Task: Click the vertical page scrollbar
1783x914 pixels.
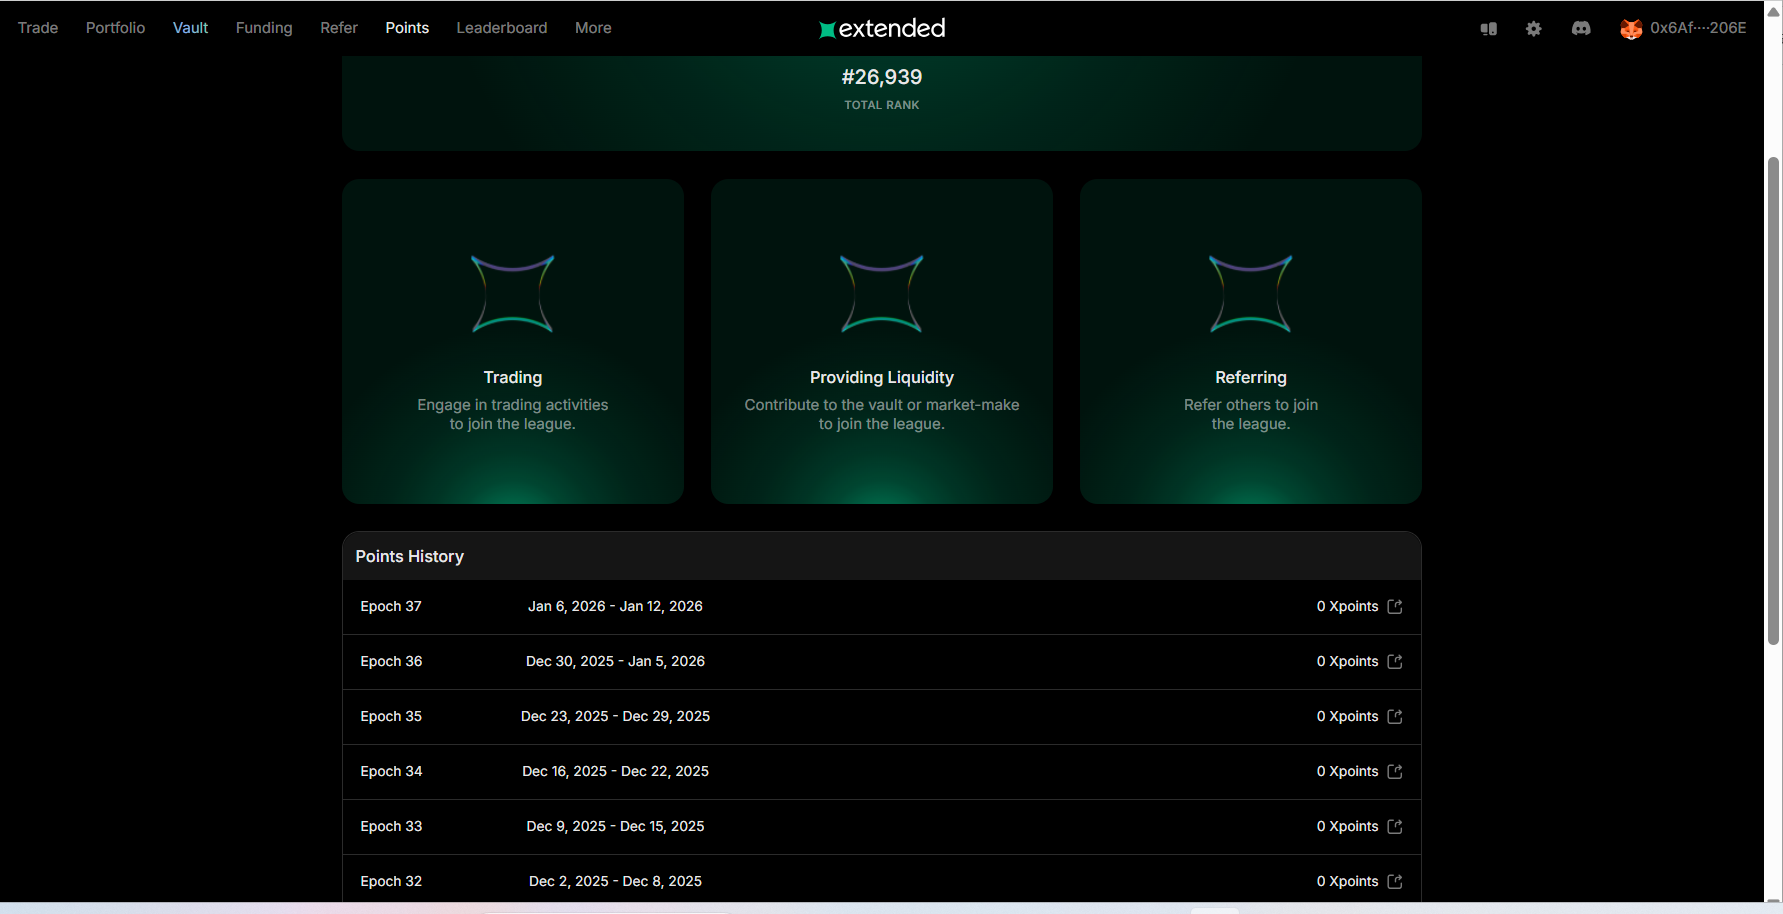Action: pos(1773,400)
